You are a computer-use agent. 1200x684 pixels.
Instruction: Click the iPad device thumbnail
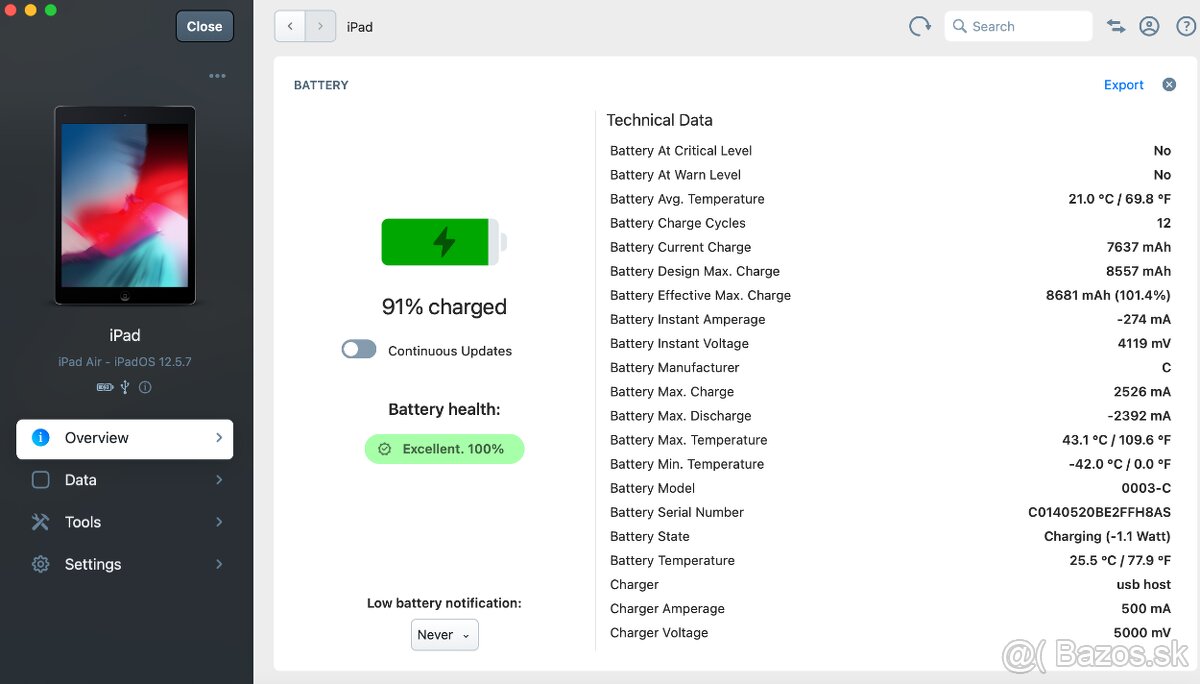click(x=125, y=205)
